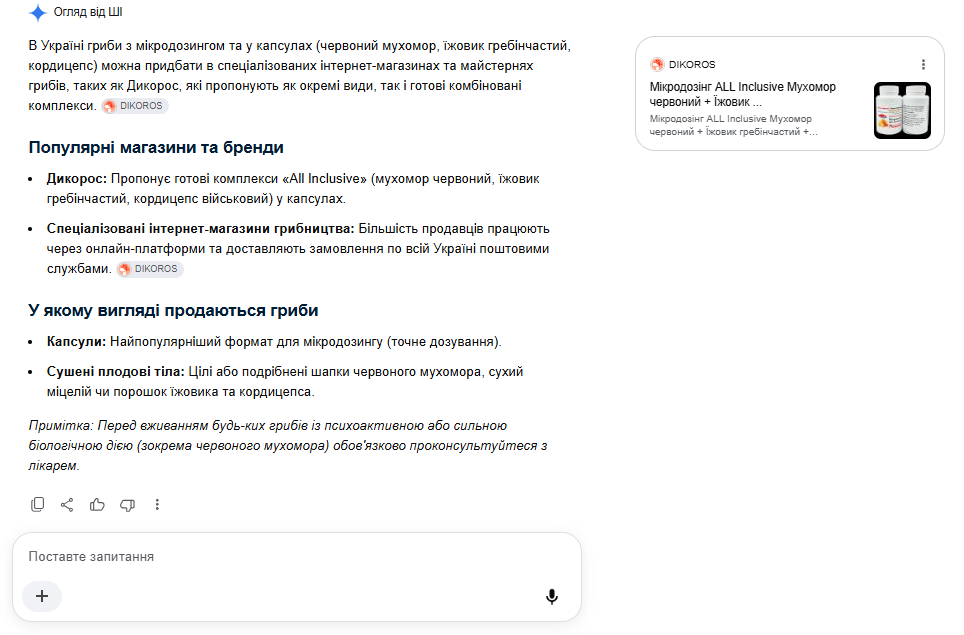Click the bold 'Сушені плодові тіла:' text
Image resolution: width=964 pixels, height=635 pixels.
tap(116, 372)
